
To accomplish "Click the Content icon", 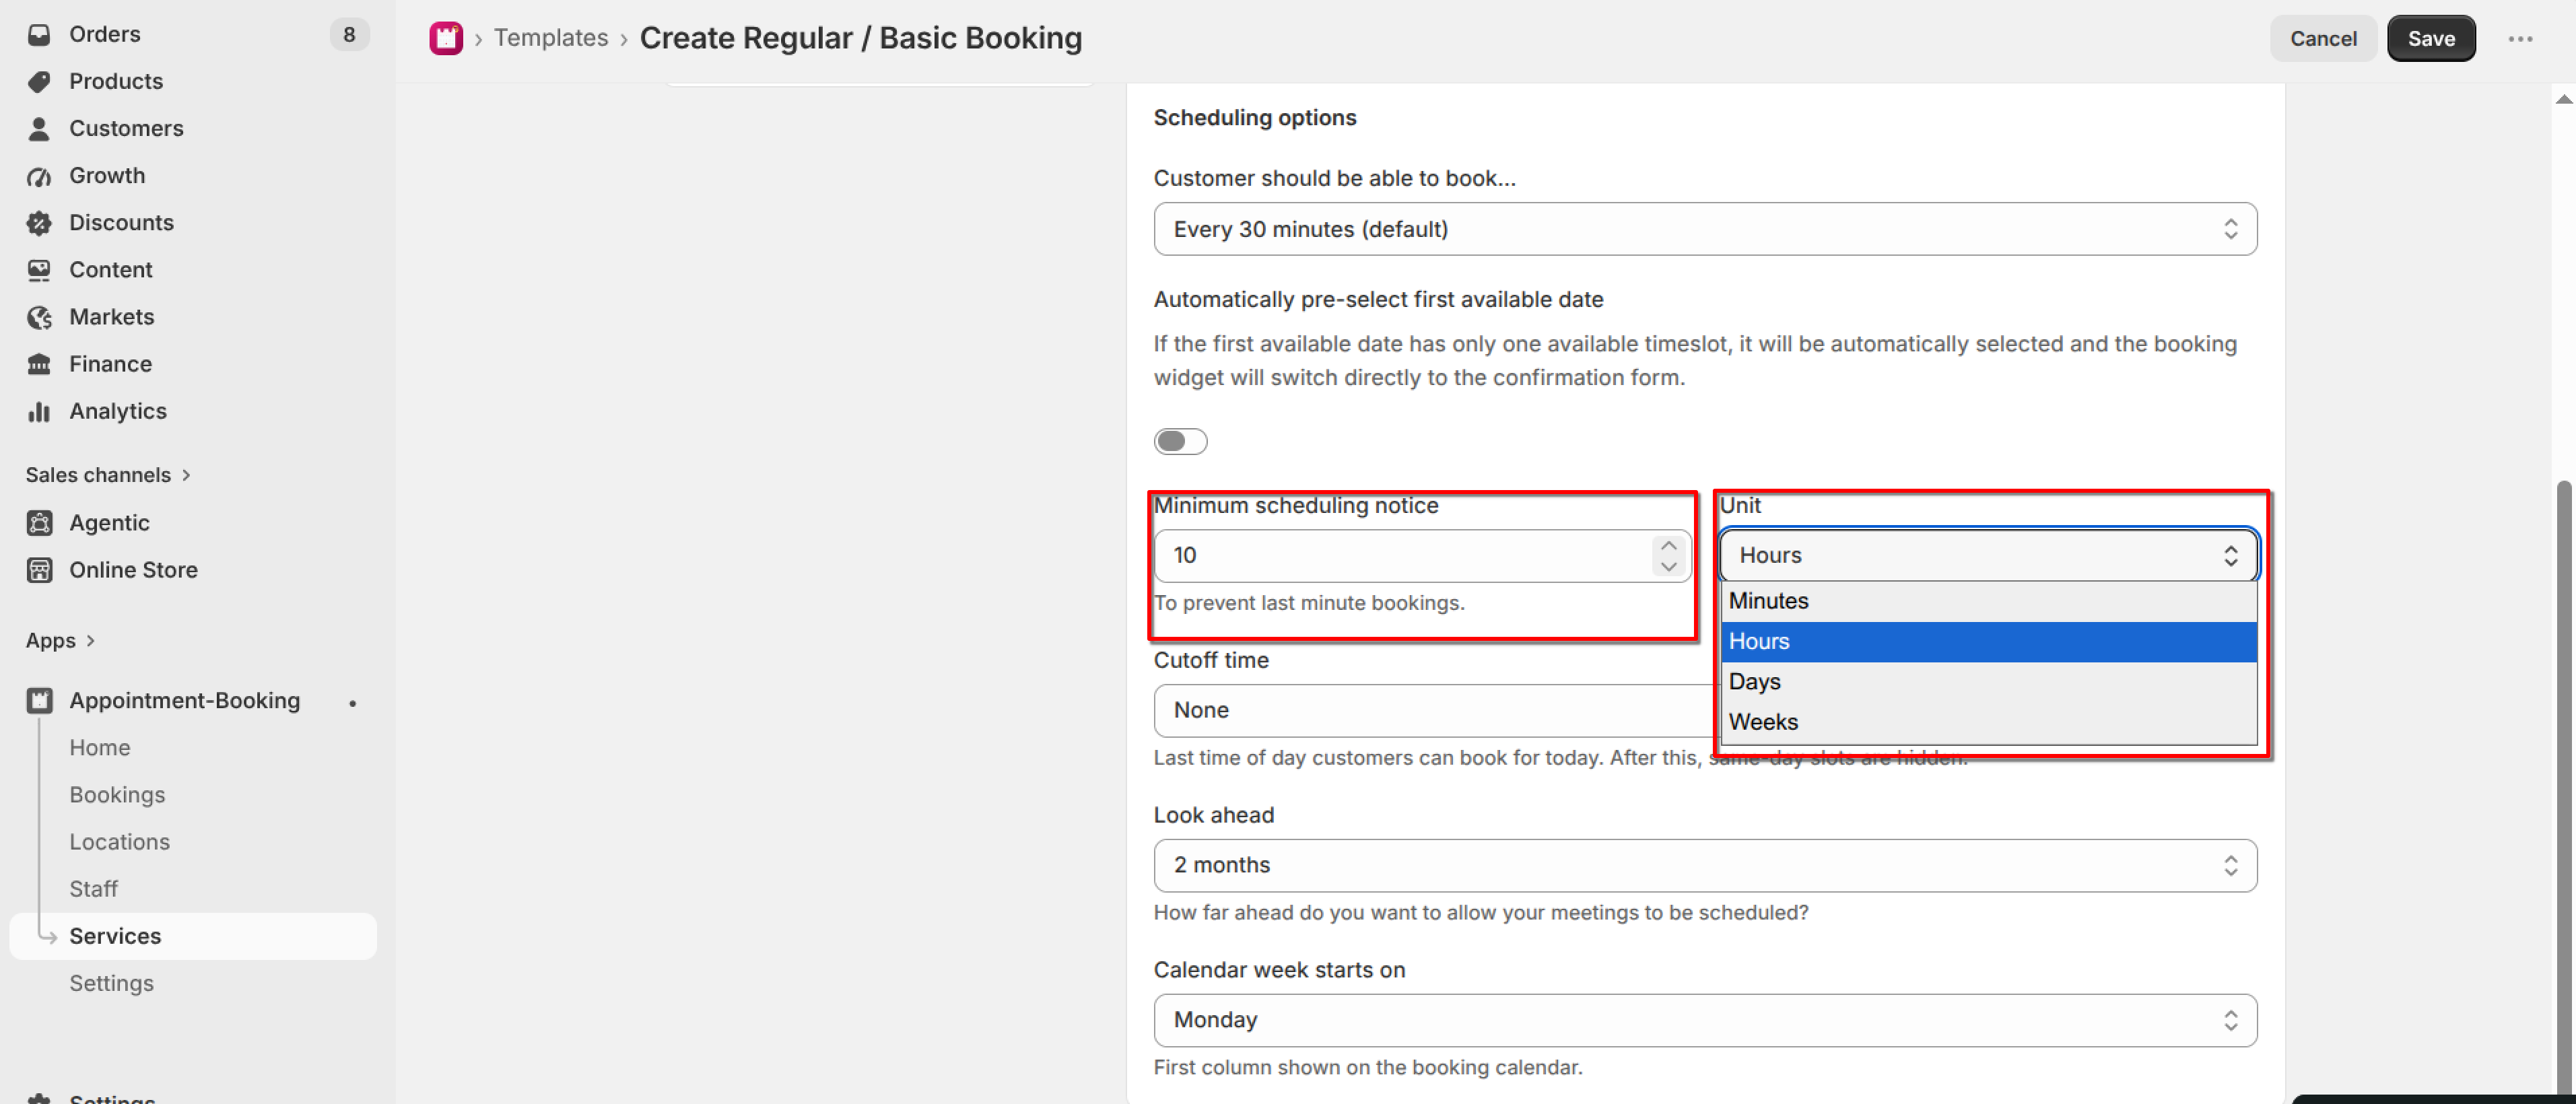I will click(x=39, y=270).
